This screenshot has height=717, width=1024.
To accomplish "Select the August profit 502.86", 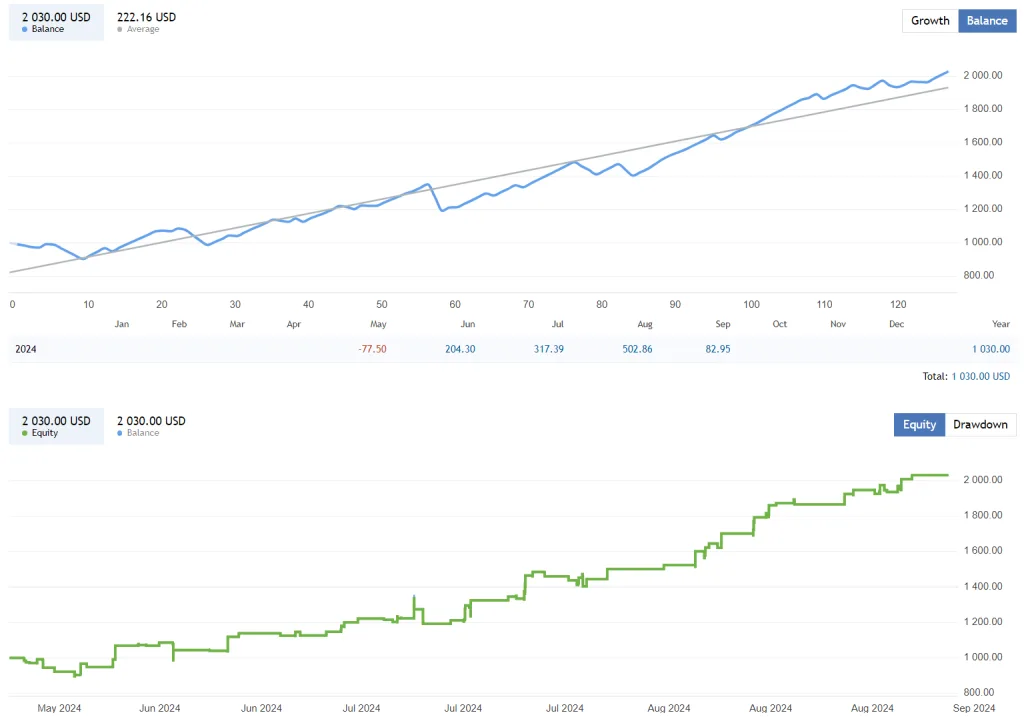I will [637, 350].
